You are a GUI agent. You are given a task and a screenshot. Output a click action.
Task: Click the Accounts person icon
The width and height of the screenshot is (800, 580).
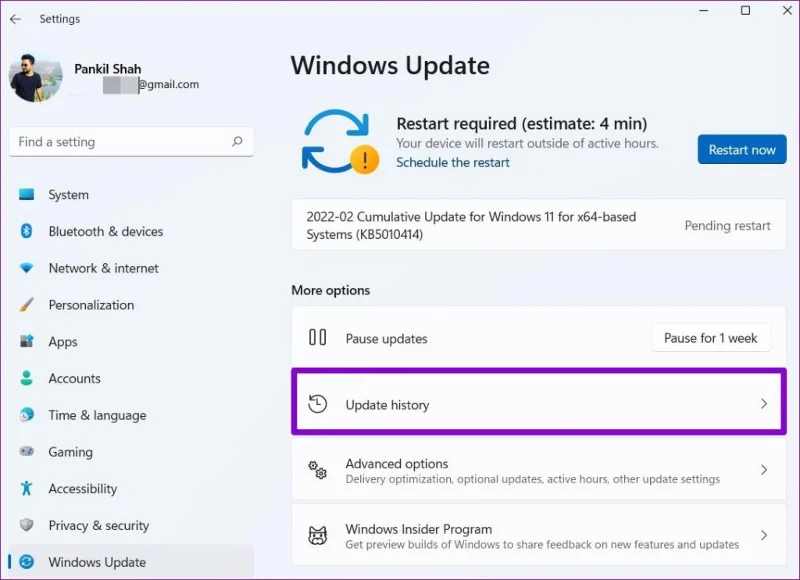coord(27,378)
